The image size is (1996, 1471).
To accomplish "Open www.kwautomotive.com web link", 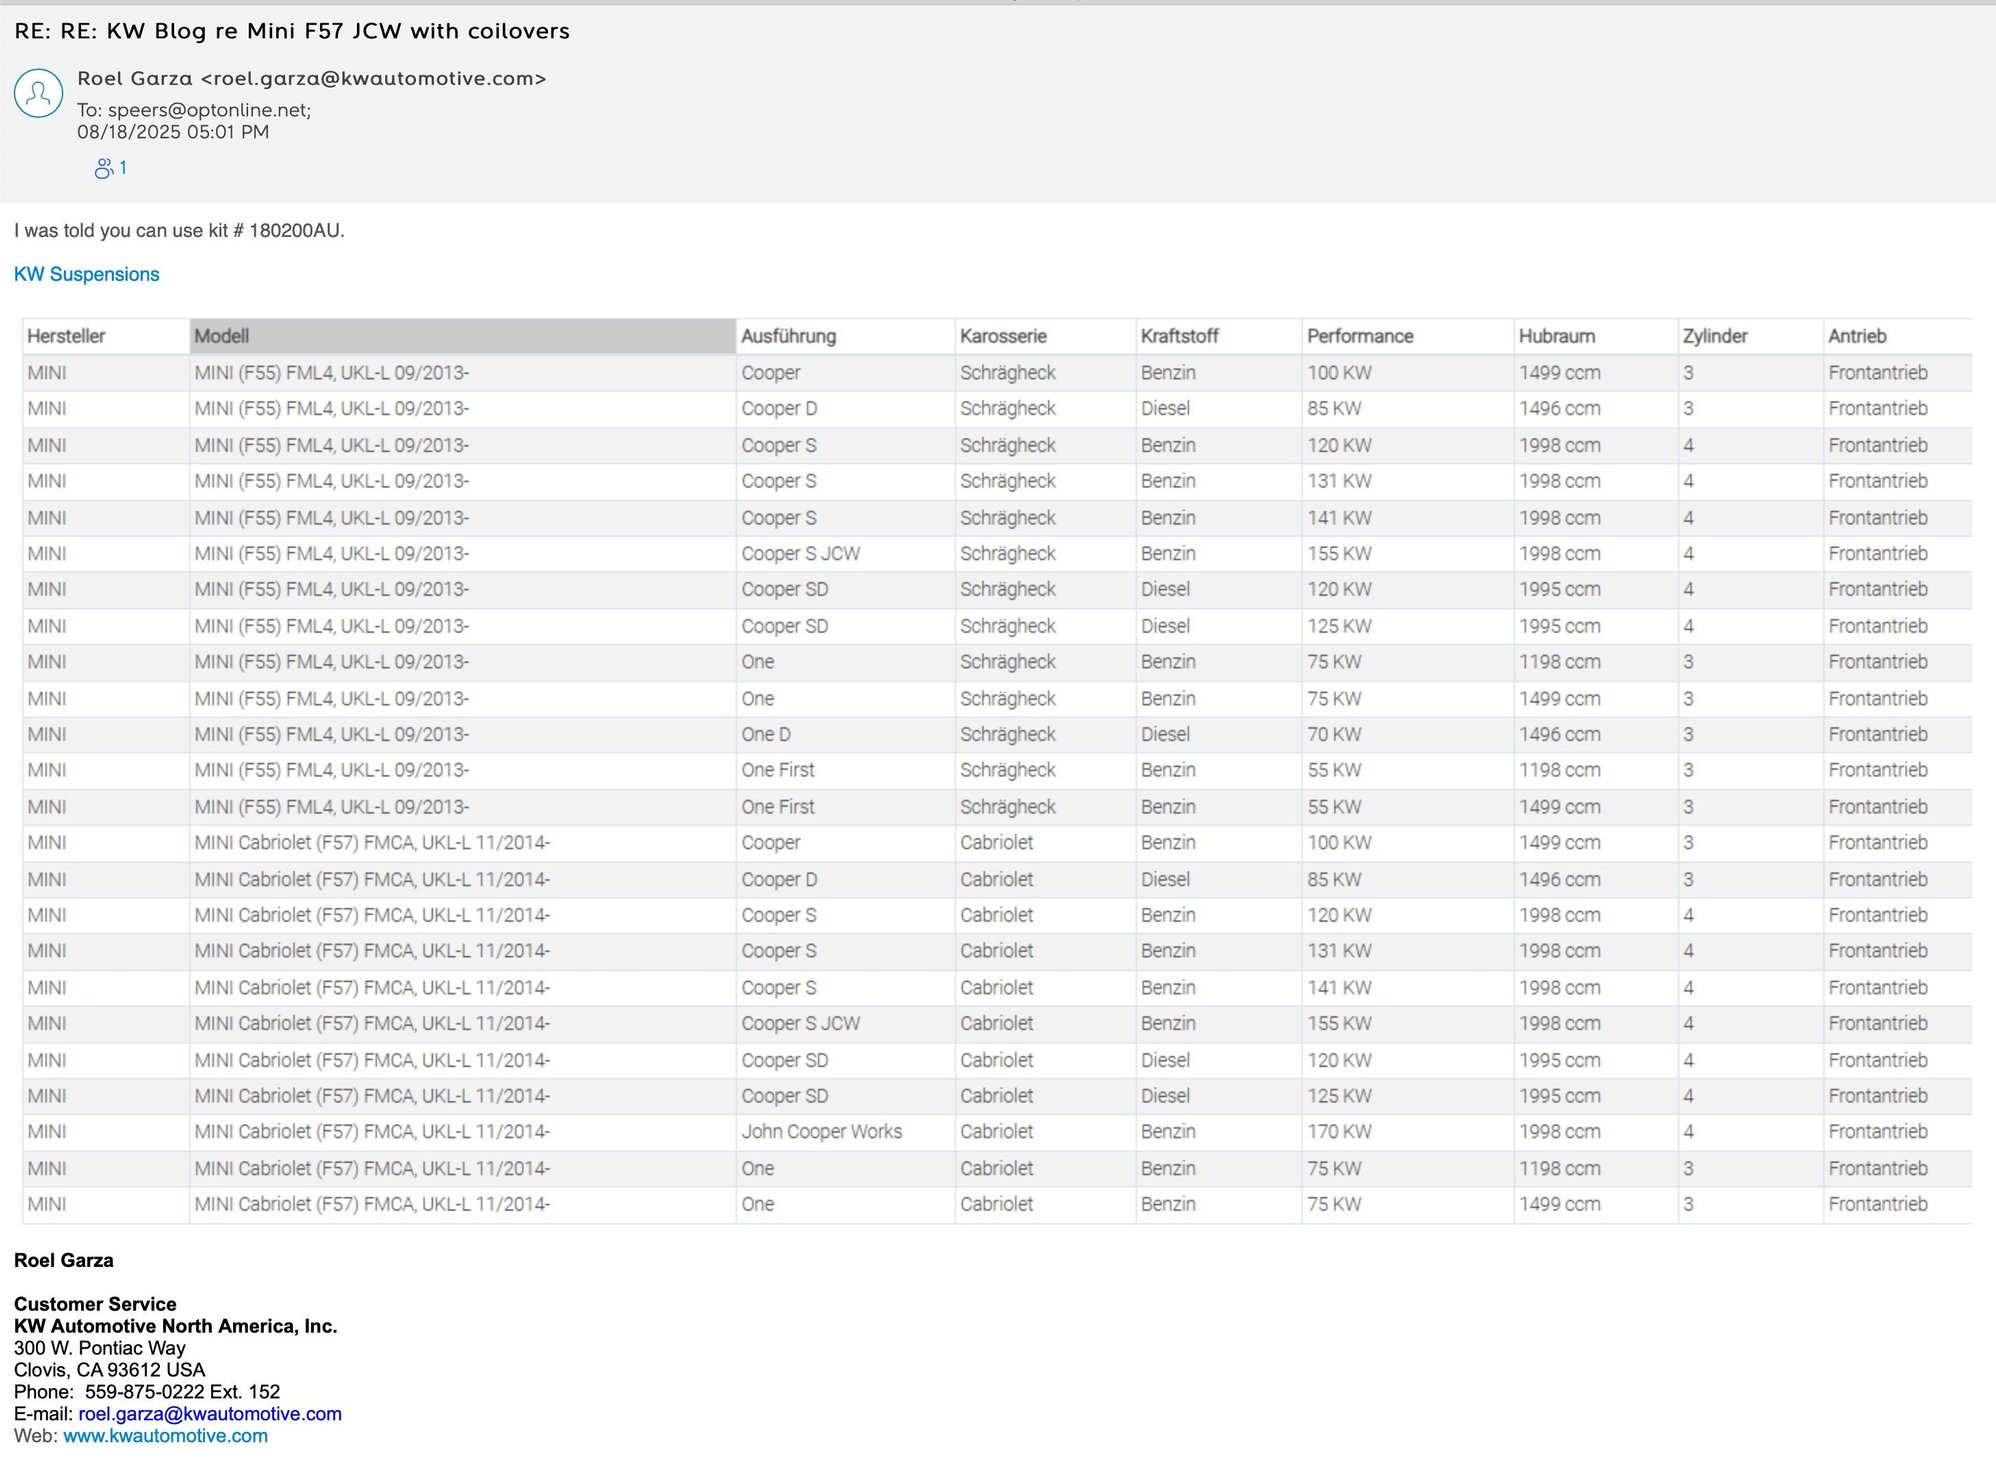I will tap(165, 1435).
